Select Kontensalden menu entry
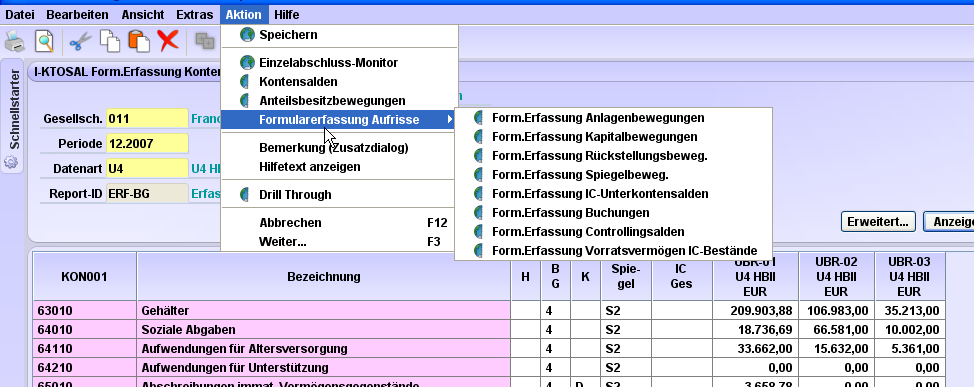Viewport: 974px width, 387px height. (x=339, y=82)
